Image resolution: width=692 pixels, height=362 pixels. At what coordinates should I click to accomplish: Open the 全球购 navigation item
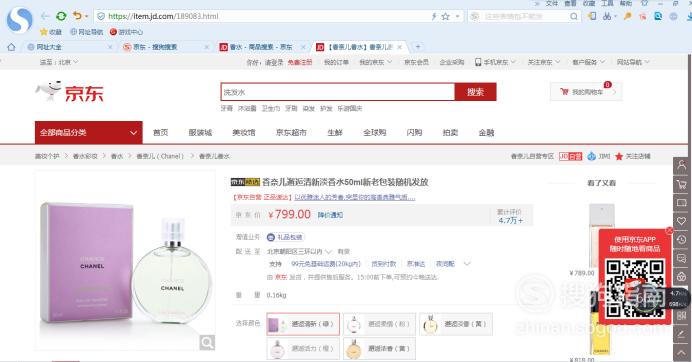point(375,132)
